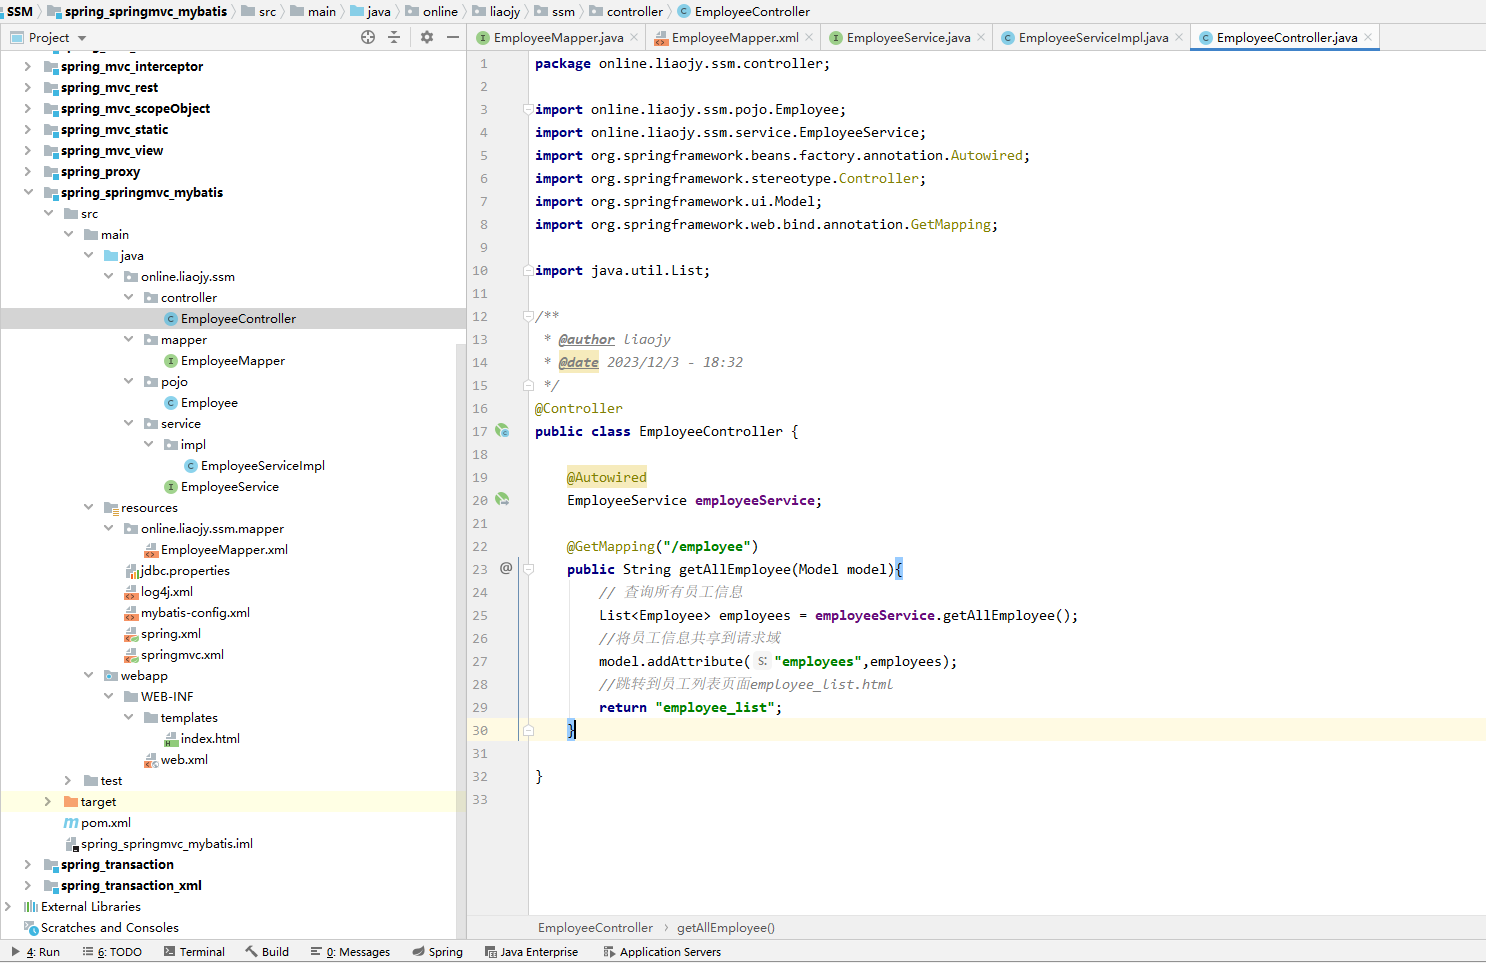Switch to EmployeeMapper.xml tab
Viewport: 1486px width, 963px height.
coord(734,38)
